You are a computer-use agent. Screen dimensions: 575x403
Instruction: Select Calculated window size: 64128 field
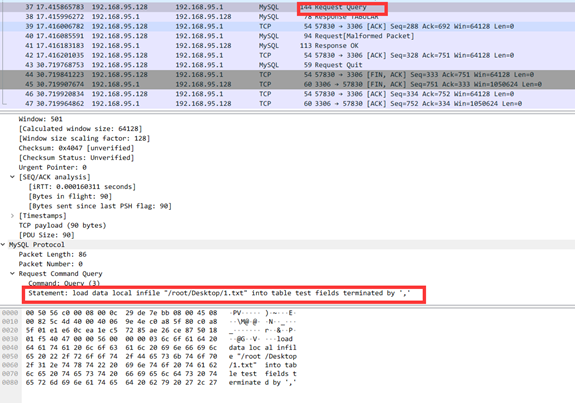click(80, 129)
